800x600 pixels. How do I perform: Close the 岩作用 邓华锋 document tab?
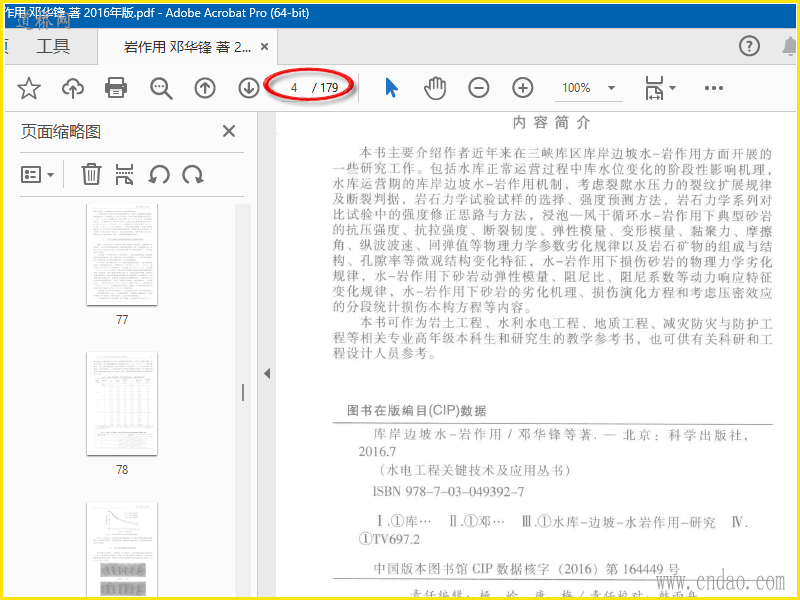coord(264,47)
